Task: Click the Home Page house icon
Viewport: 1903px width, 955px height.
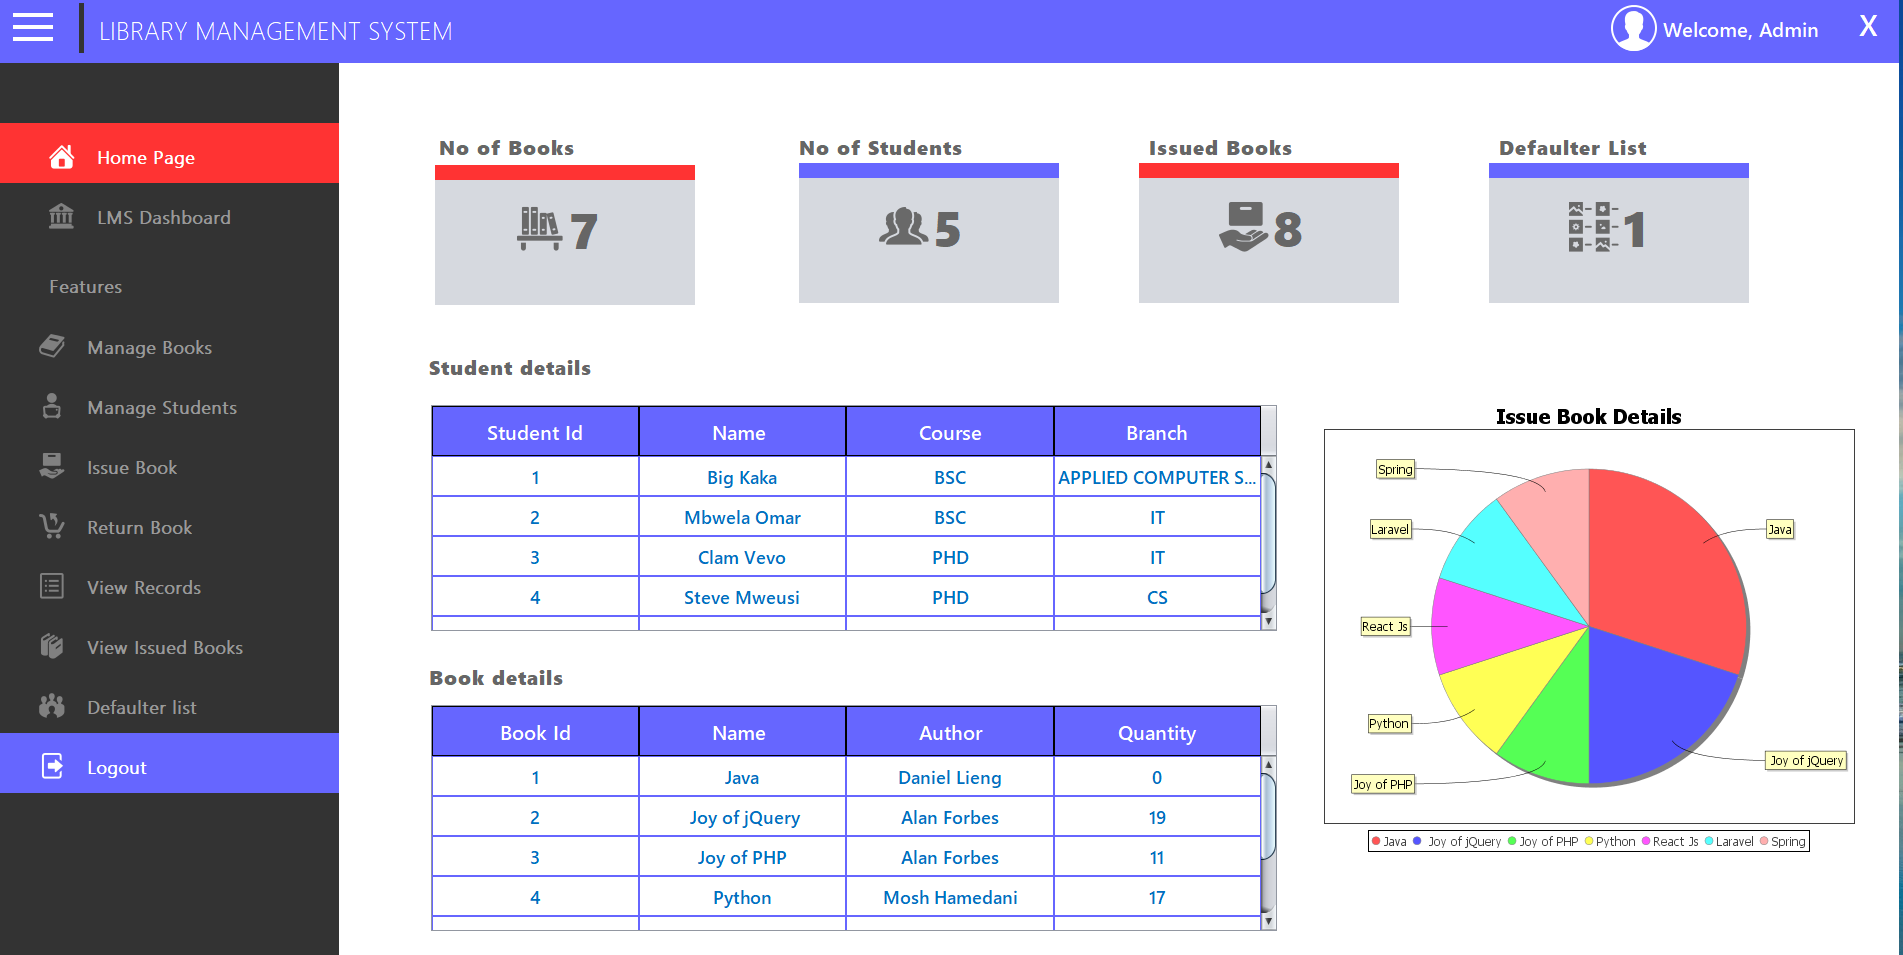Action: click(x=62, y=157)
